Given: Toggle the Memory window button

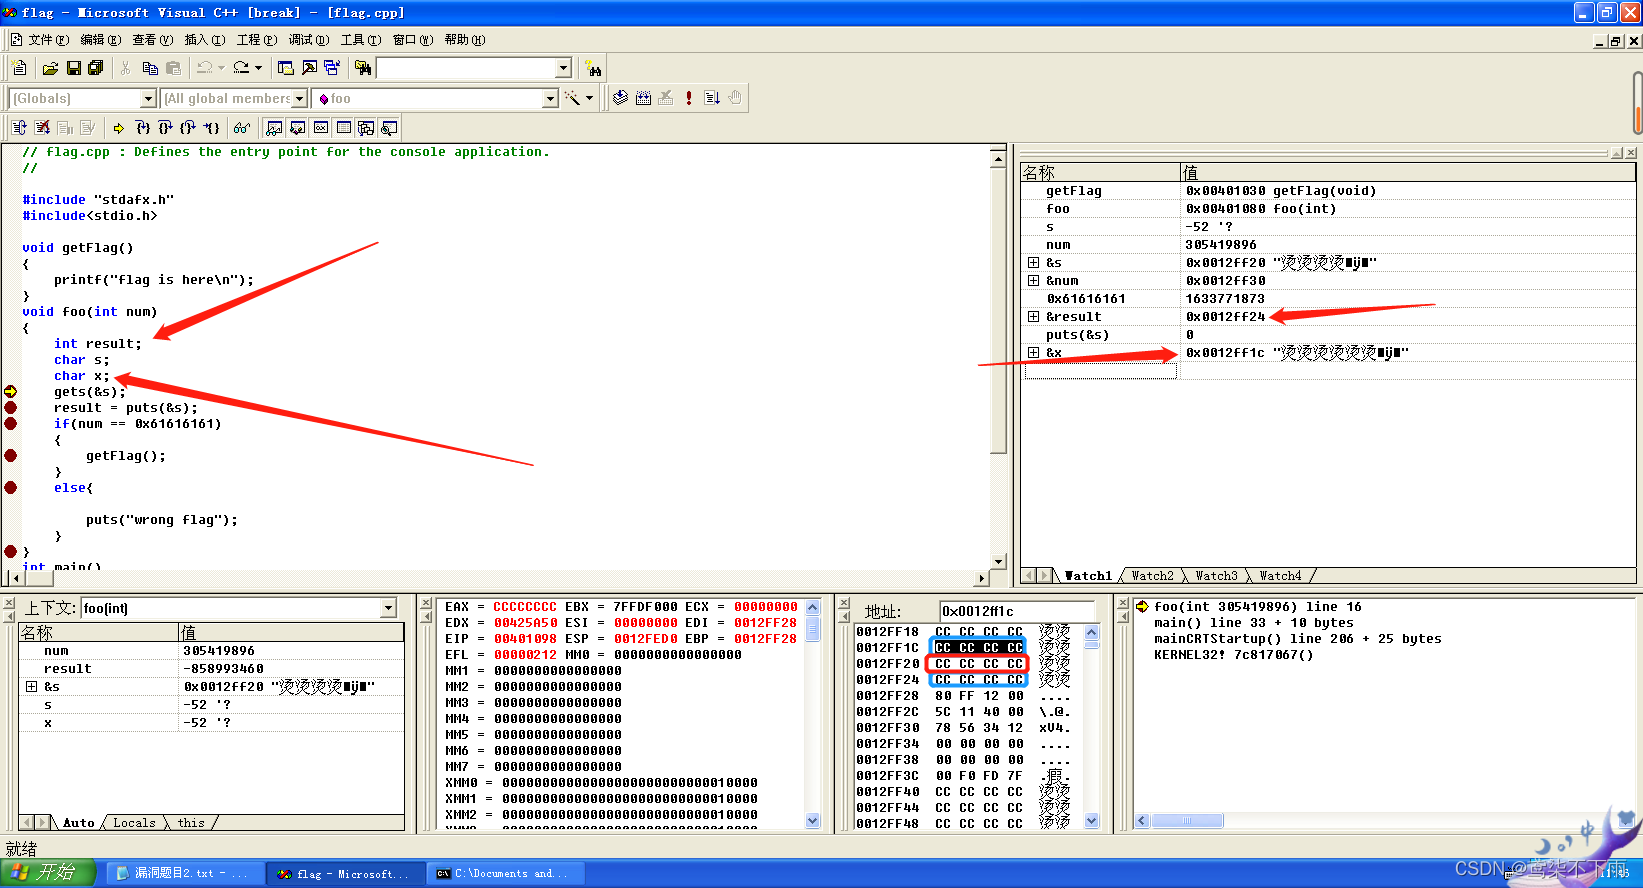Looking at the screenshot, I should [343, 127].
